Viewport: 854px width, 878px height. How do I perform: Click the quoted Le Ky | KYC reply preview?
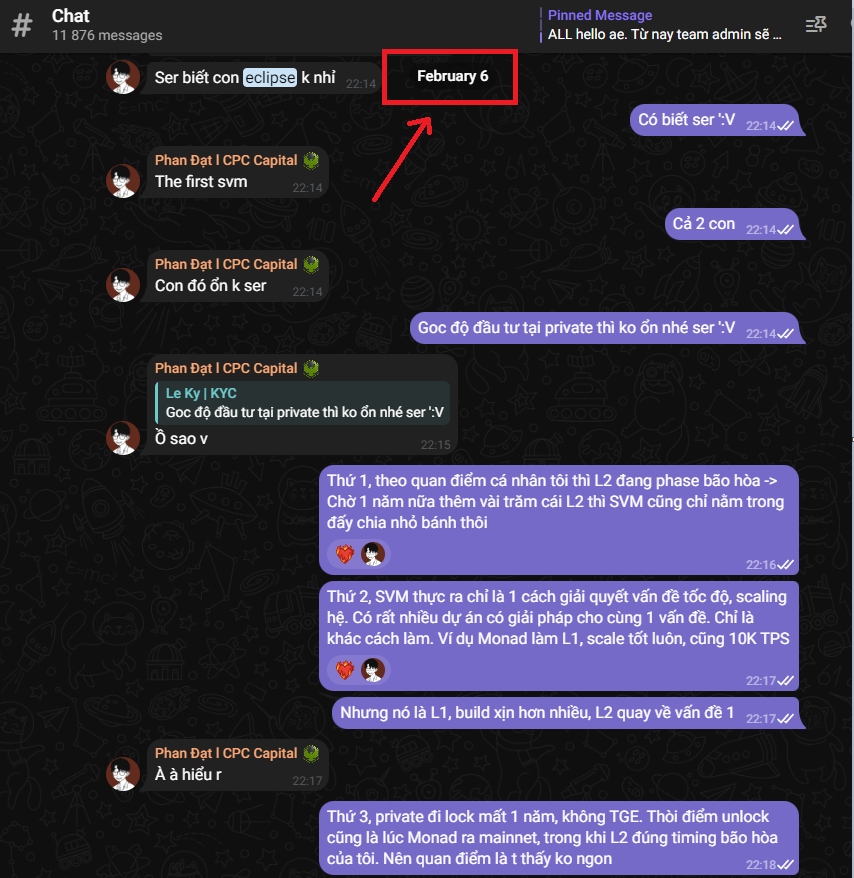coord(302,403)
